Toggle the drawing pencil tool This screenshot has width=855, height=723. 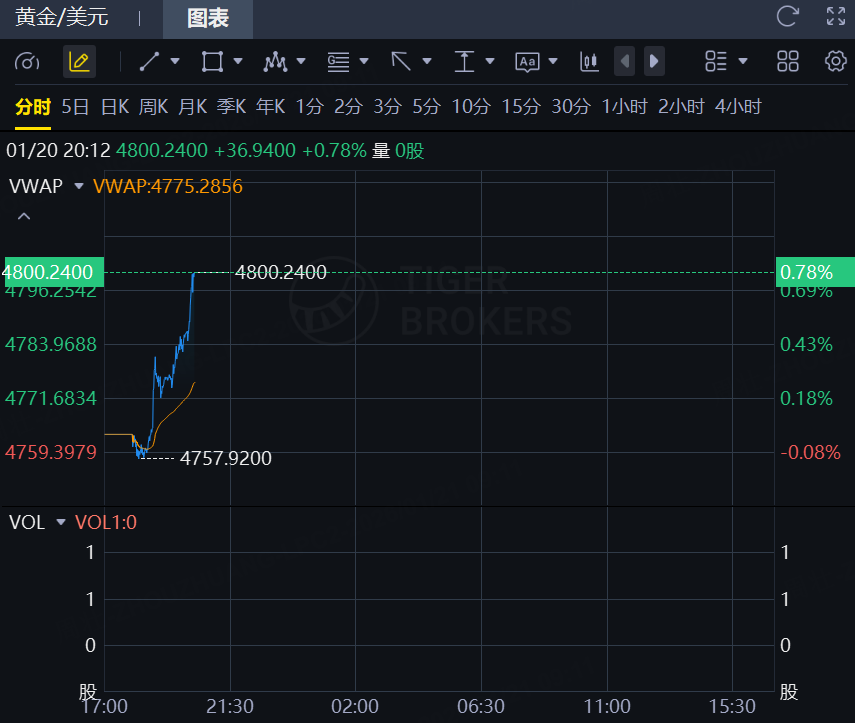79,62
